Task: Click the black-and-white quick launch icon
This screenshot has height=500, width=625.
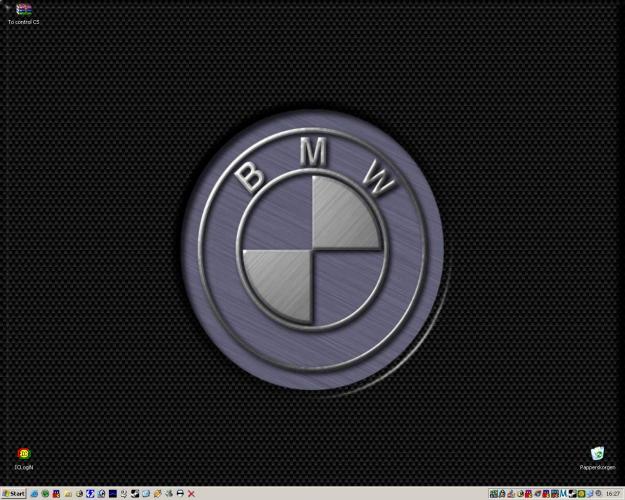Action: point(134,493)
